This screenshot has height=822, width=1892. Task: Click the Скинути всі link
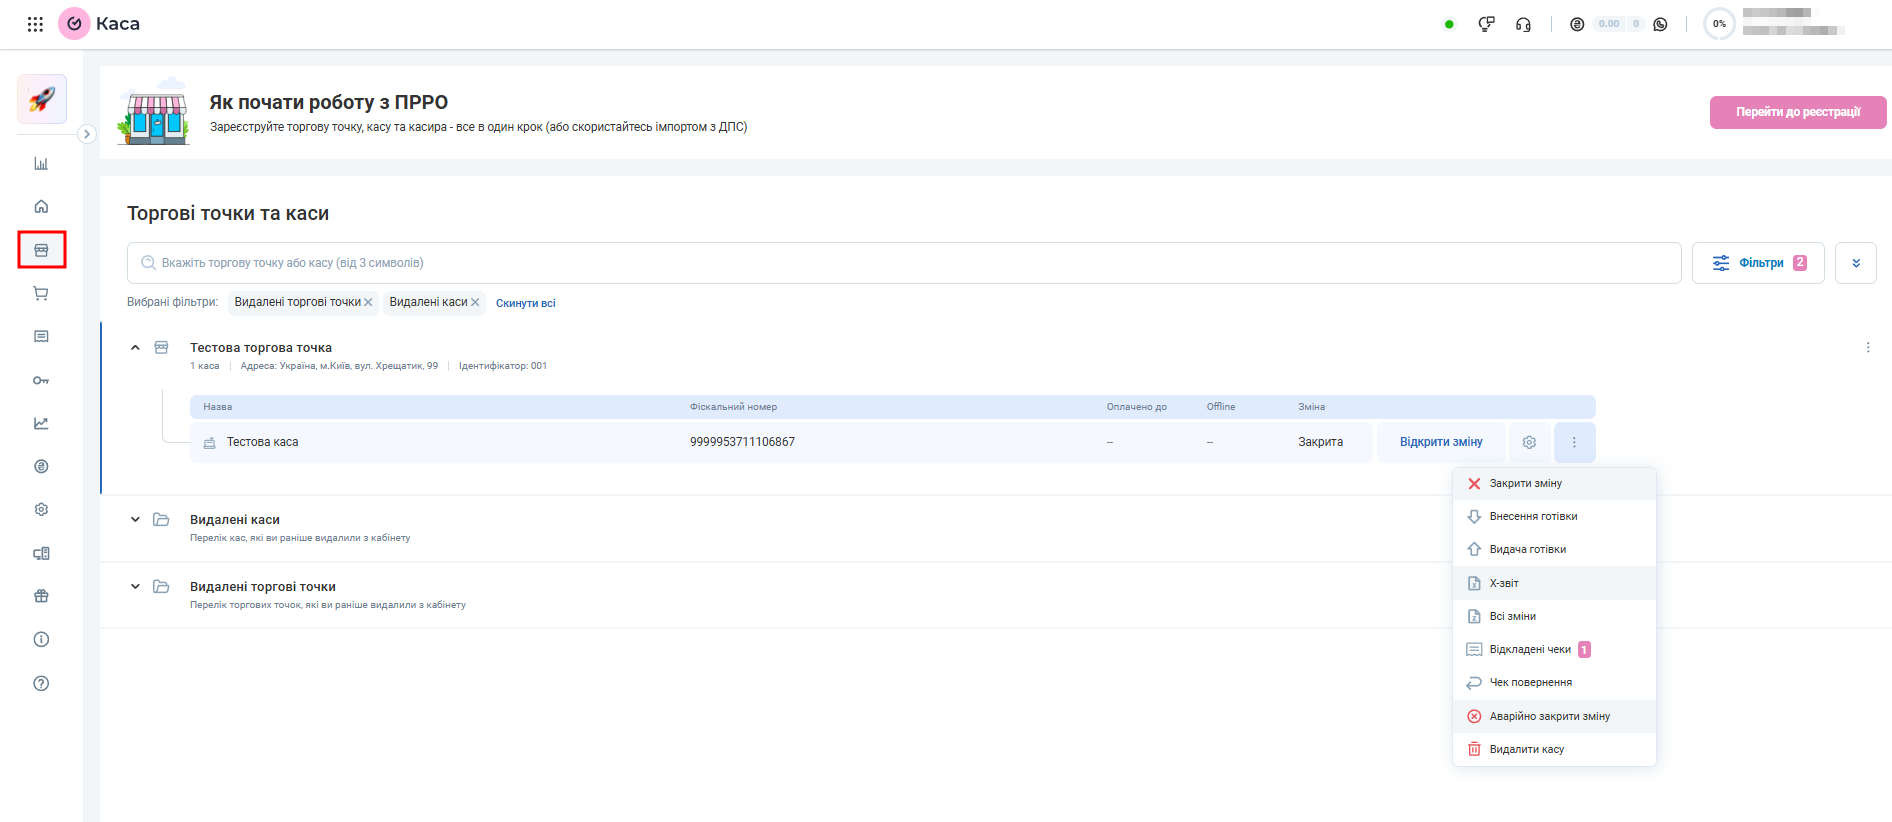[526, 303]
